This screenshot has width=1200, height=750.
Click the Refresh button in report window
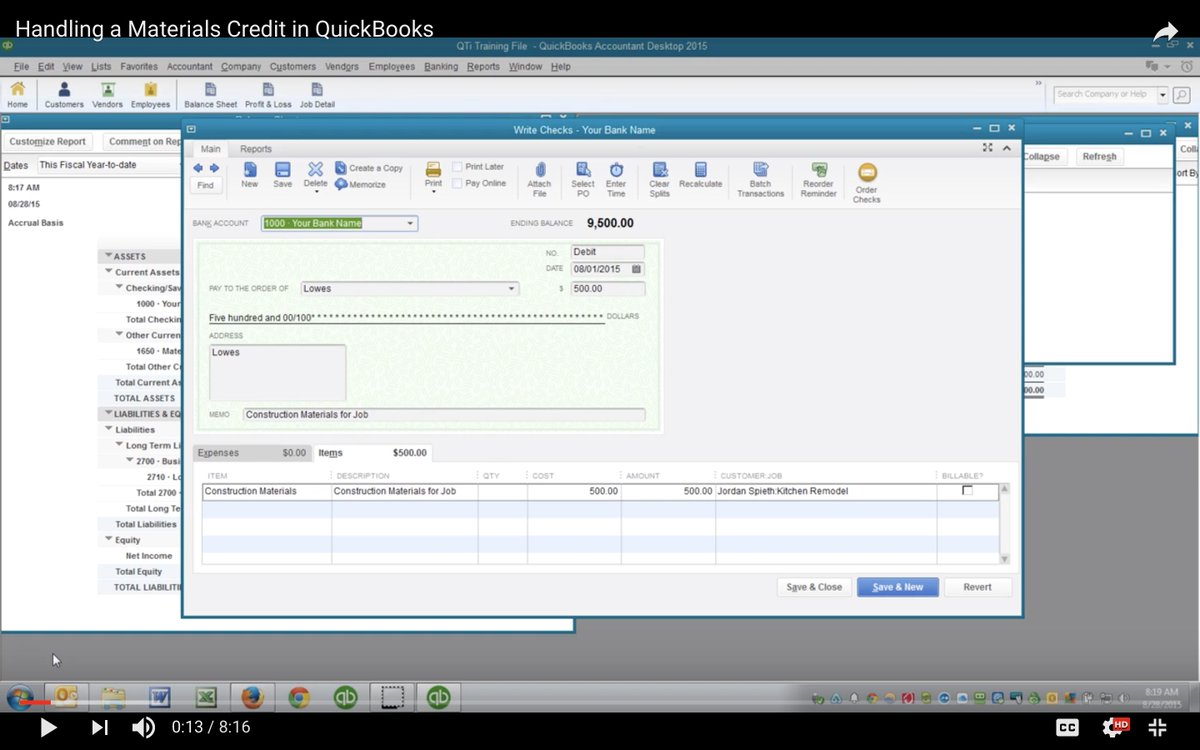click(1099, 157)
